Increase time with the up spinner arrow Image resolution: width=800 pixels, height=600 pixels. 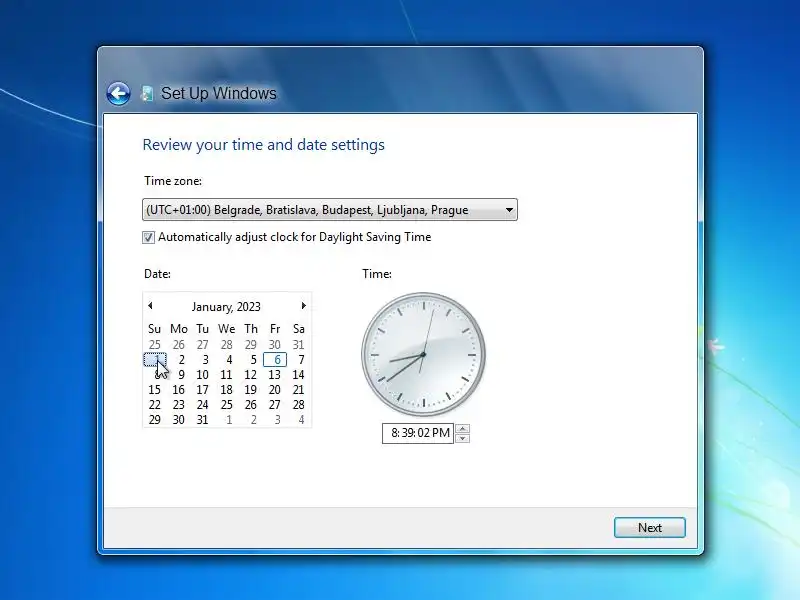pyautogui.click(x=462, y=429)
